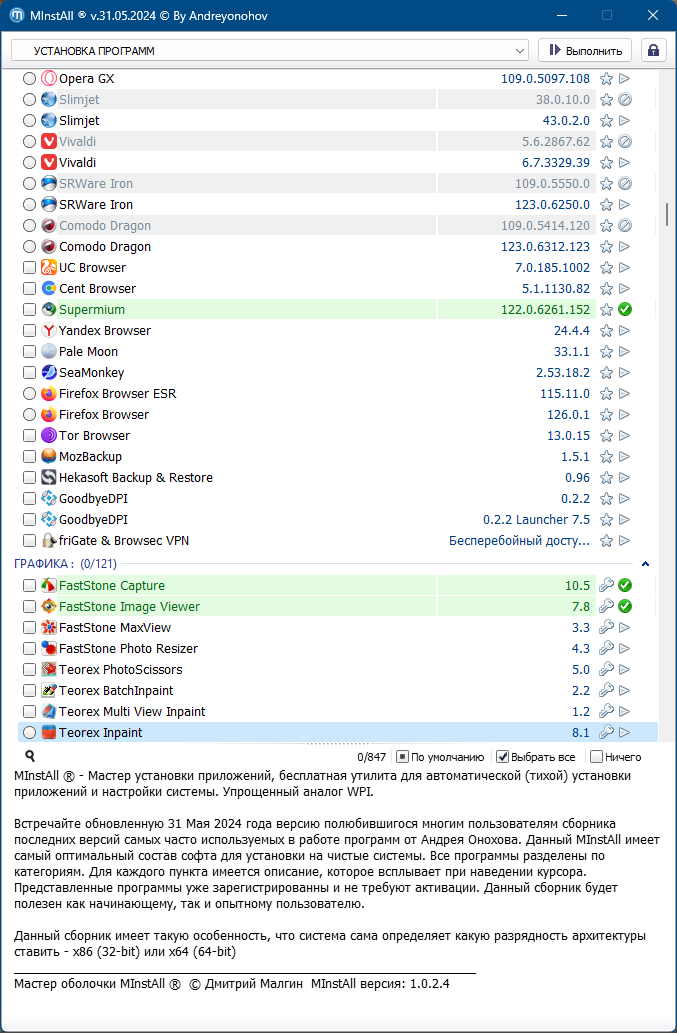Select the Firefox Browser 126.0.1 radio button
The height and width of the screenshot is (1033, 677).
click(29, 415)
